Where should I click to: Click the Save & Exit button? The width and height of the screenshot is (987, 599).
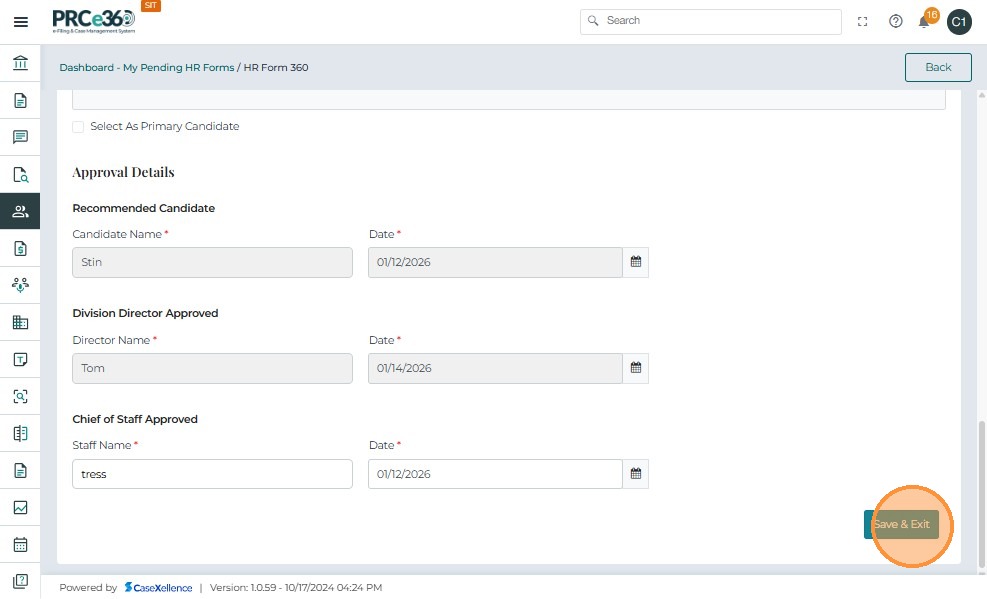[901, 524]
